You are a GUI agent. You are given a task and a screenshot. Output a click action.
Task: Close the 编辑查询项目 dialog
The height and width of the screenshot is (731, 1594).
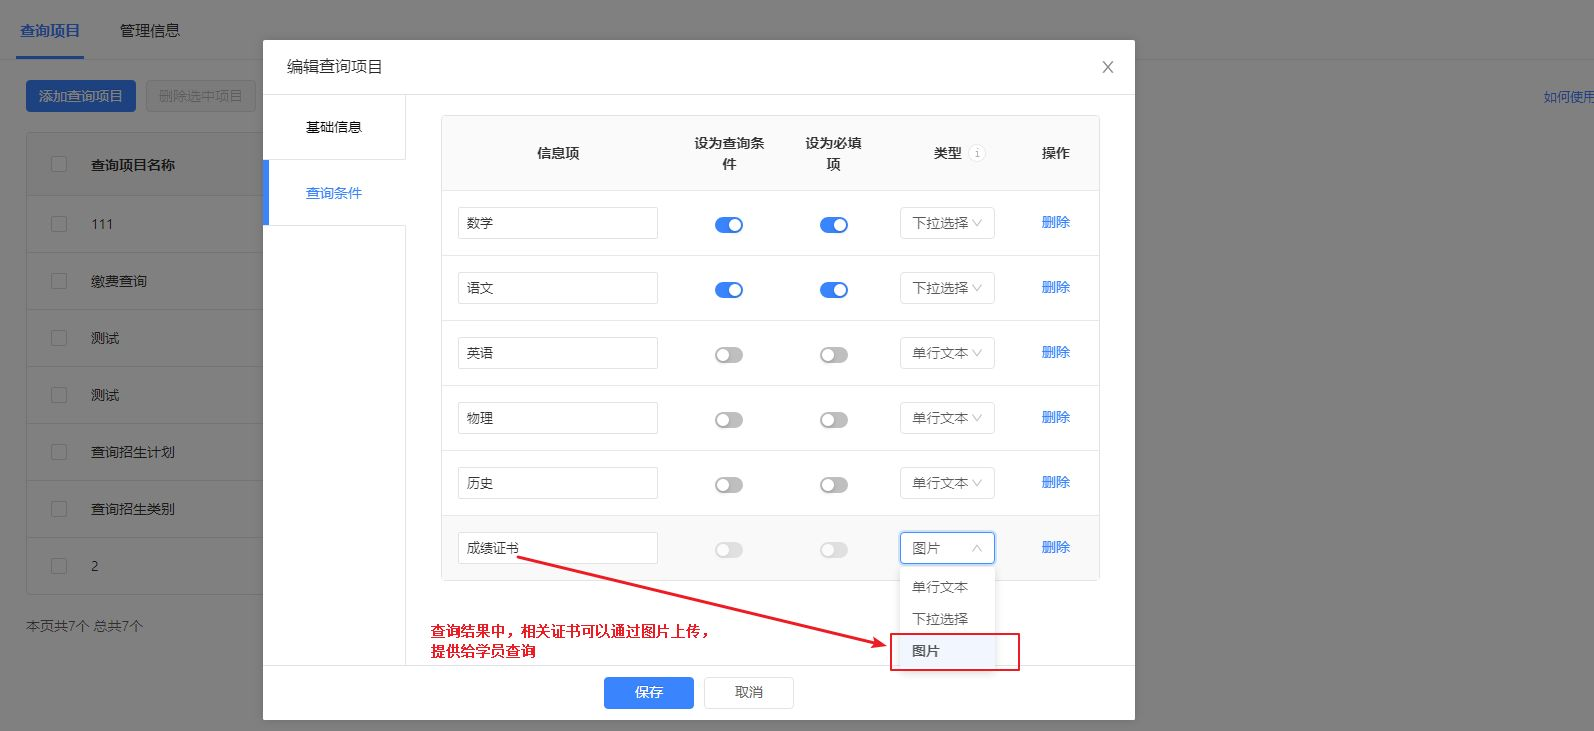point(1107,67)
